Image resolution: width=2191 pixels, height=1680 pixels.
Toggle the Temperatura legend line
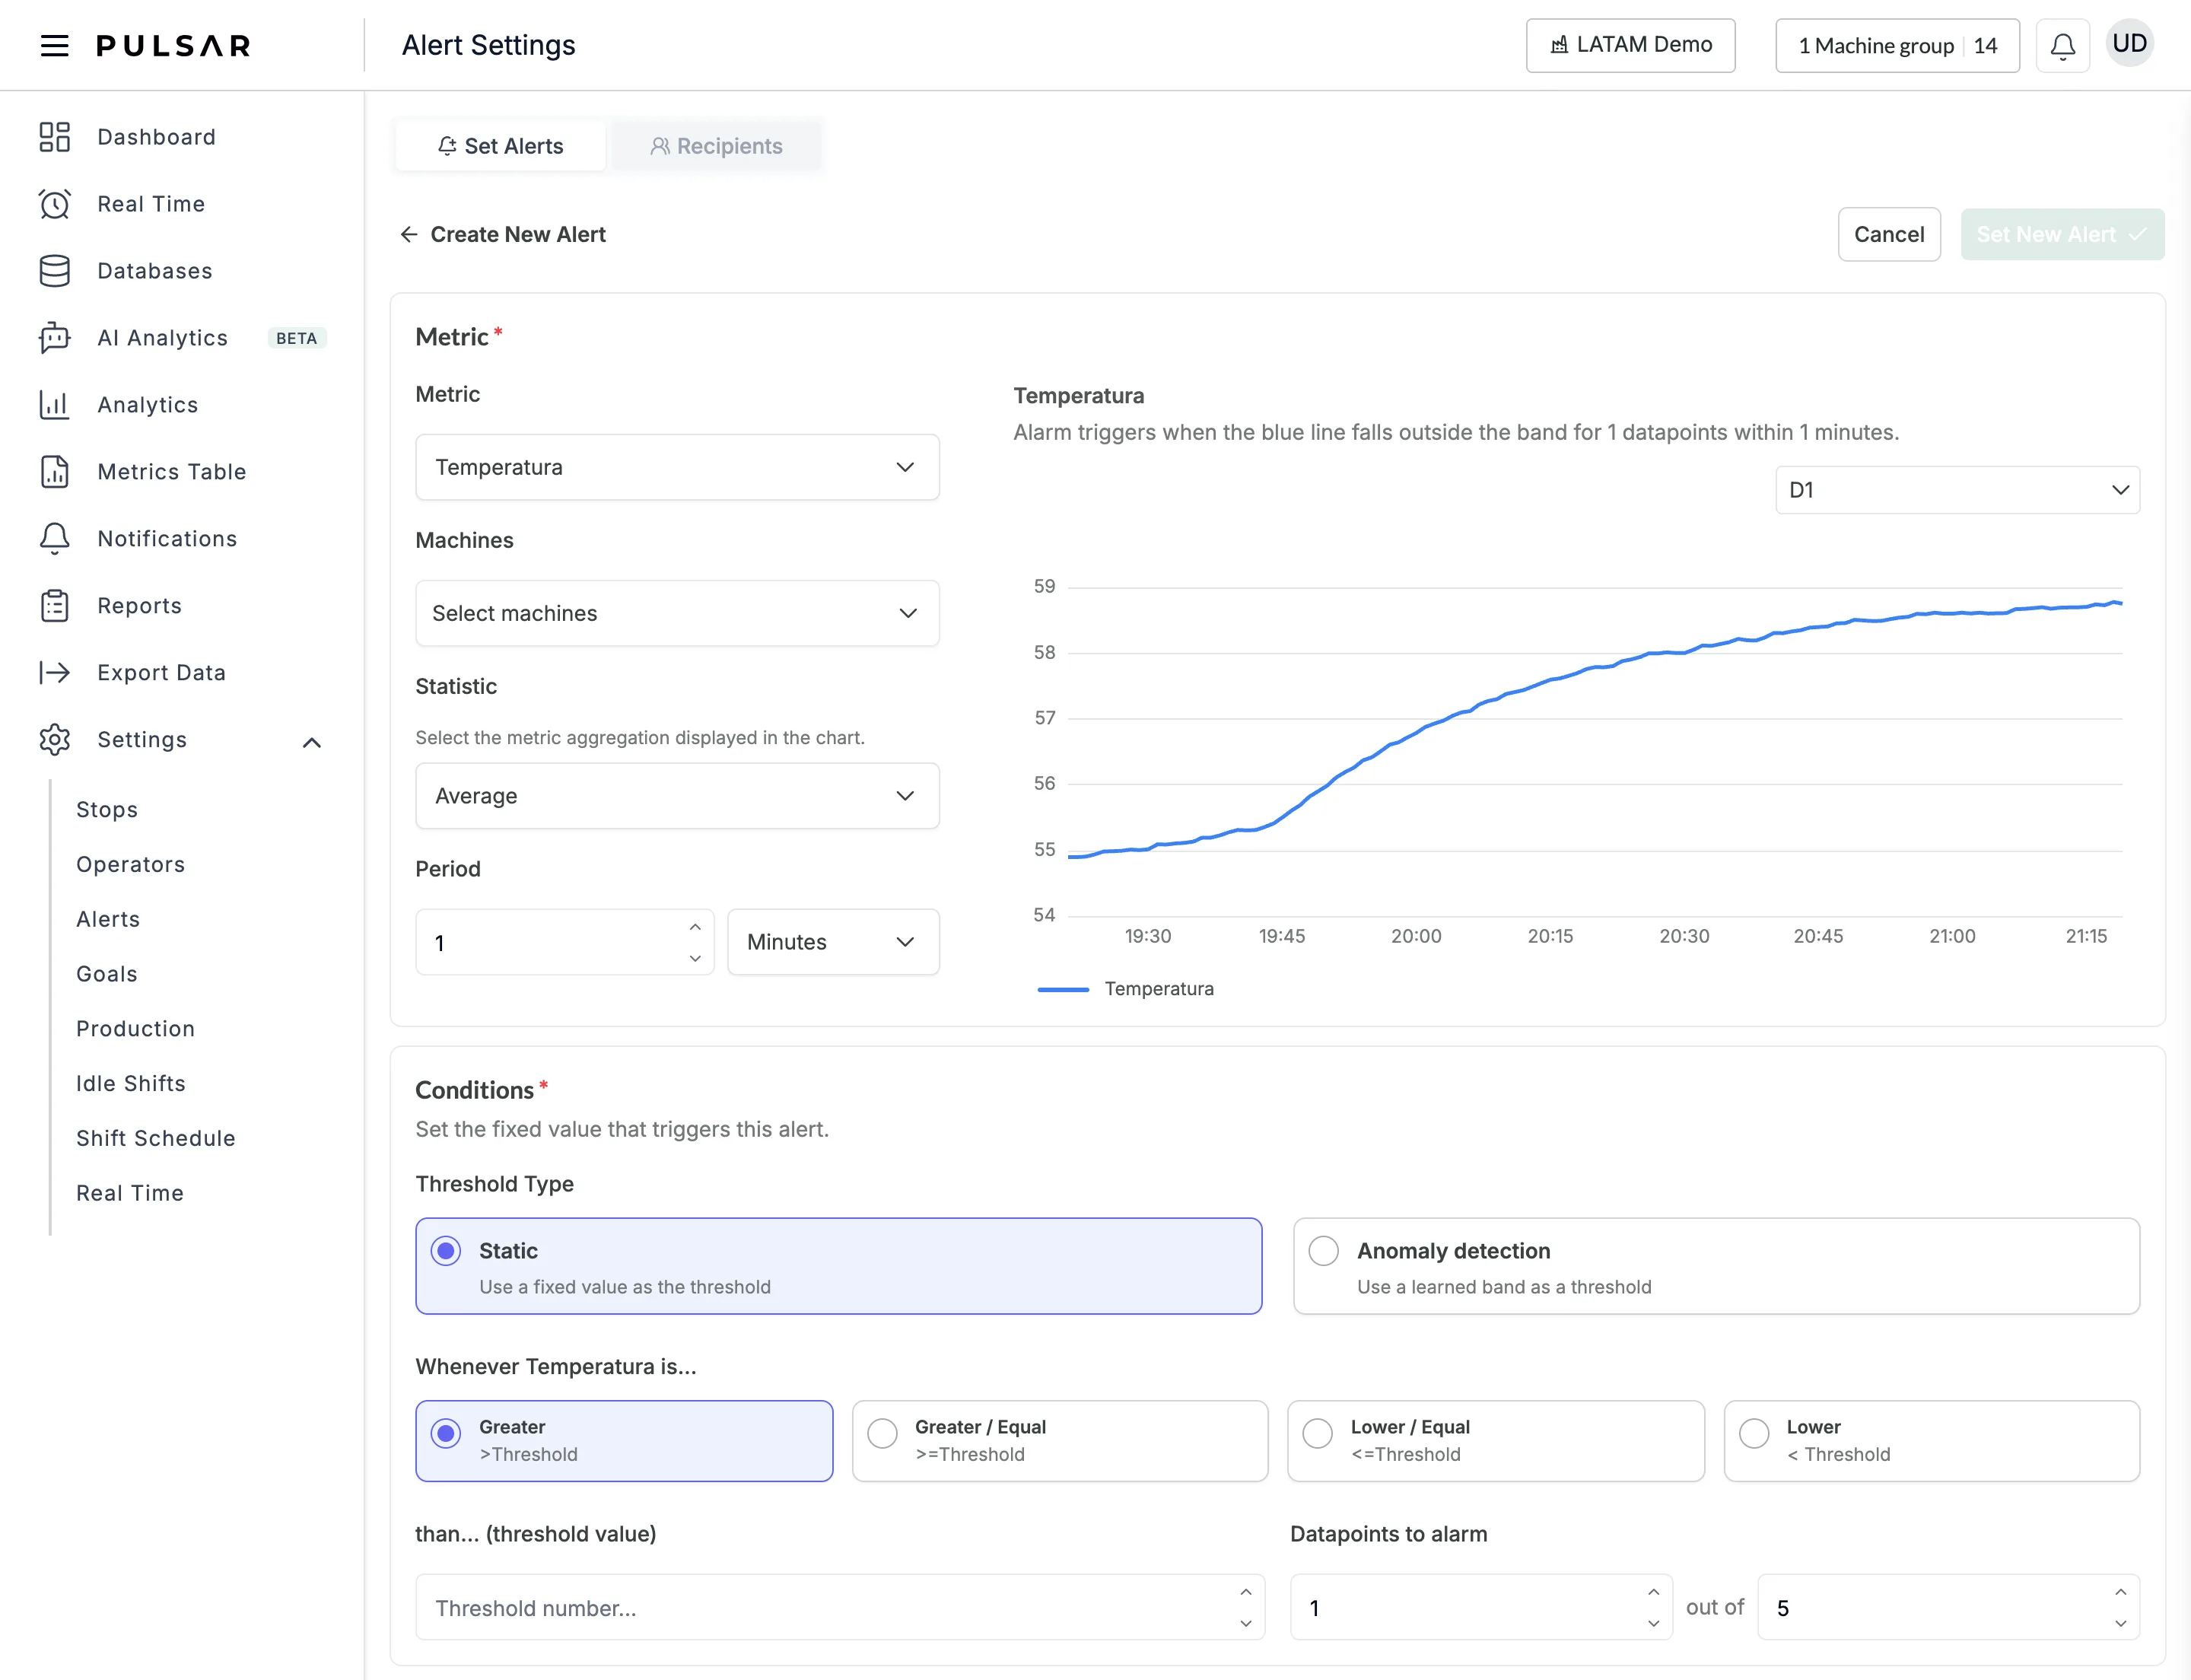tap(1125, 989)
